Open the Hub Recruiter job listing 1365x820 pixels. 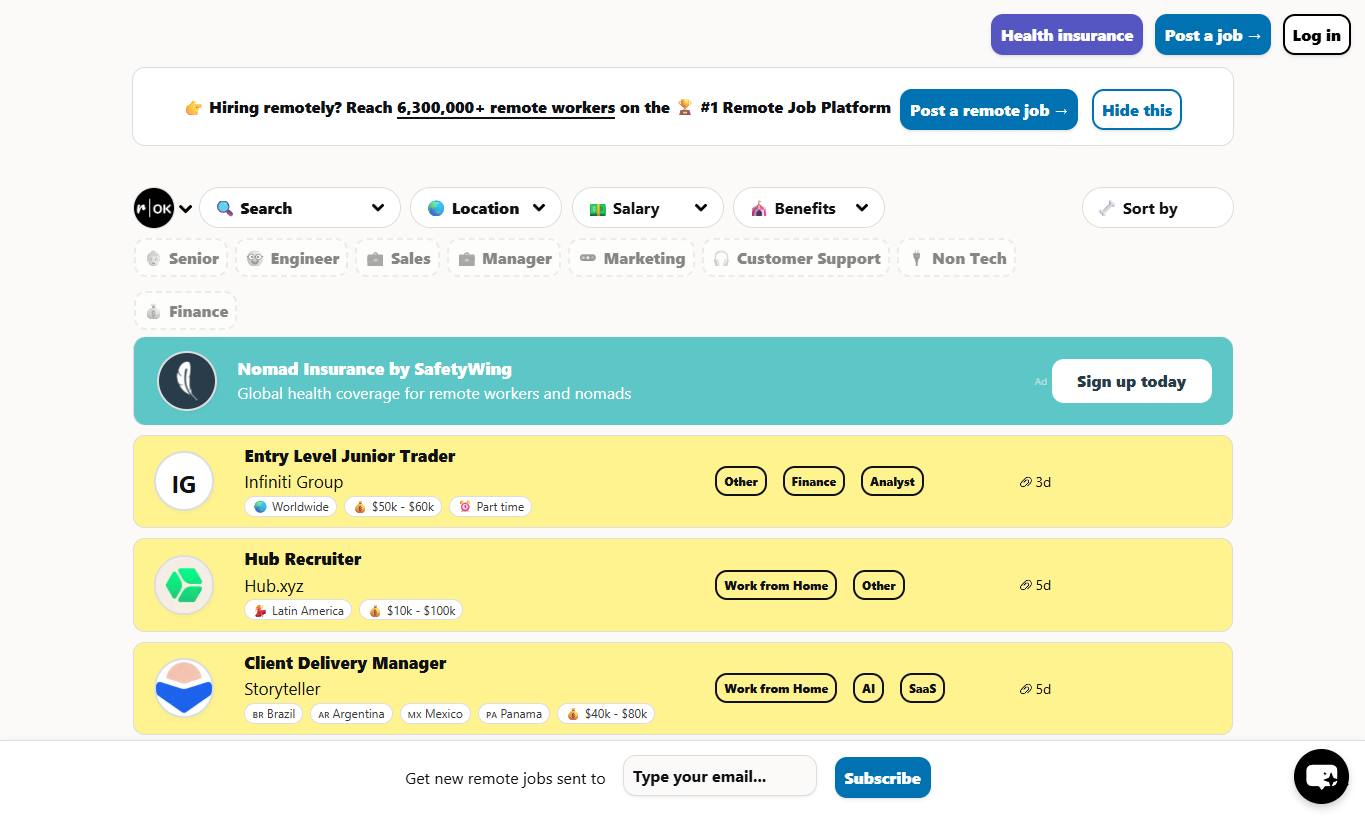pyautogui.click(x=303, y=559)
